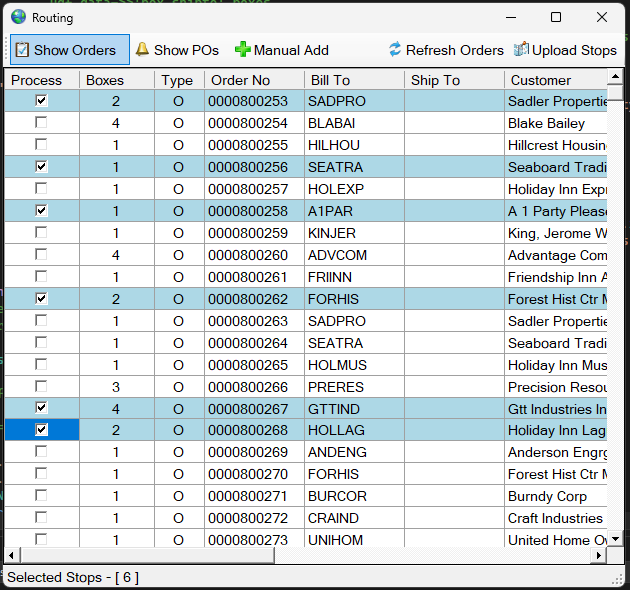Click the Boxes column header

point(117,80)
